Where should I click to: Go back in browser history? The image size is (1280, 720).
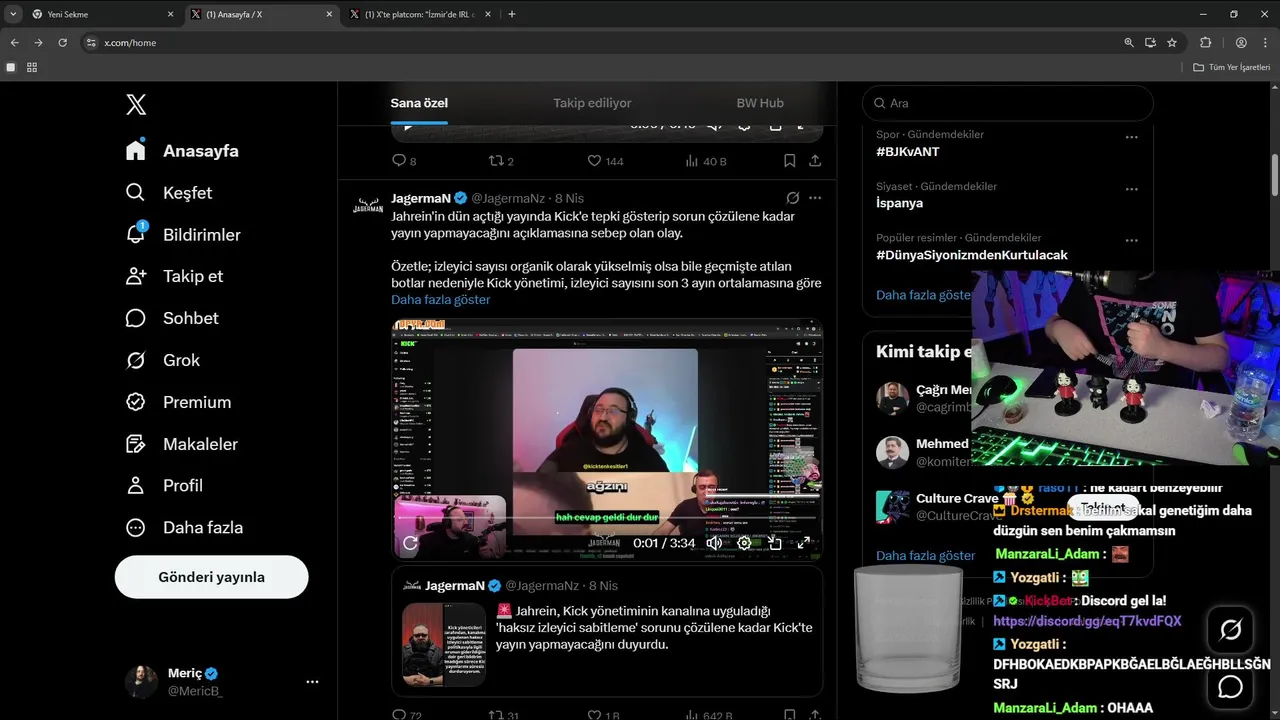pos(14,43)
